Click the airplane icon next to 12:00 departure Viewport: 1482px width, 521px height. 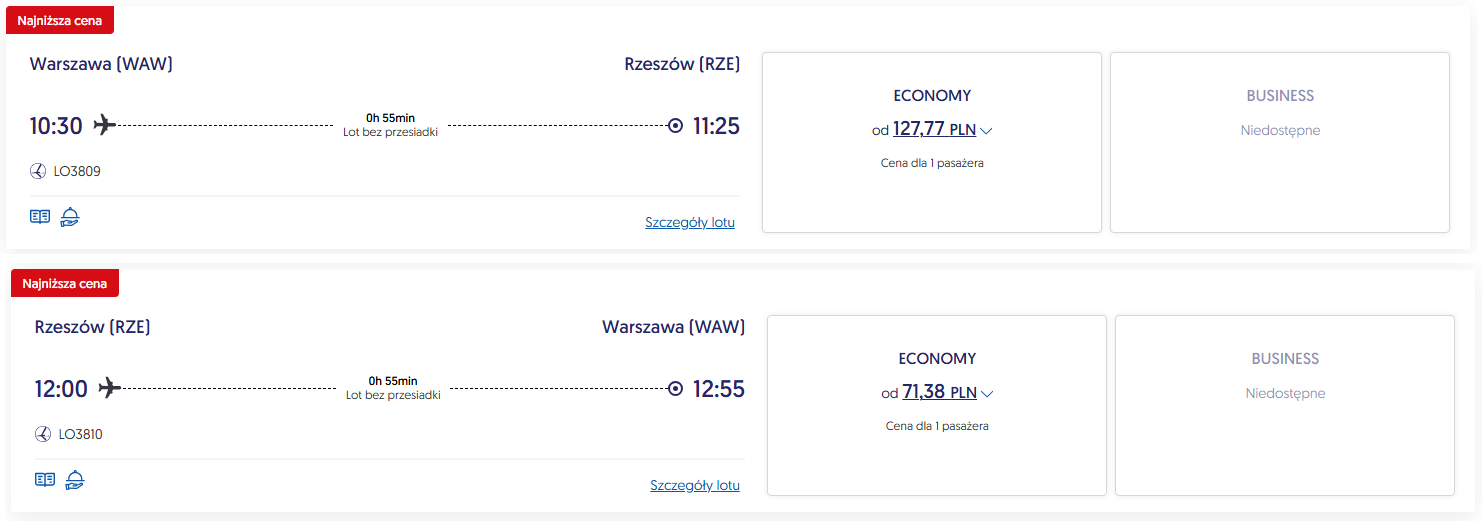pos(109,388)
